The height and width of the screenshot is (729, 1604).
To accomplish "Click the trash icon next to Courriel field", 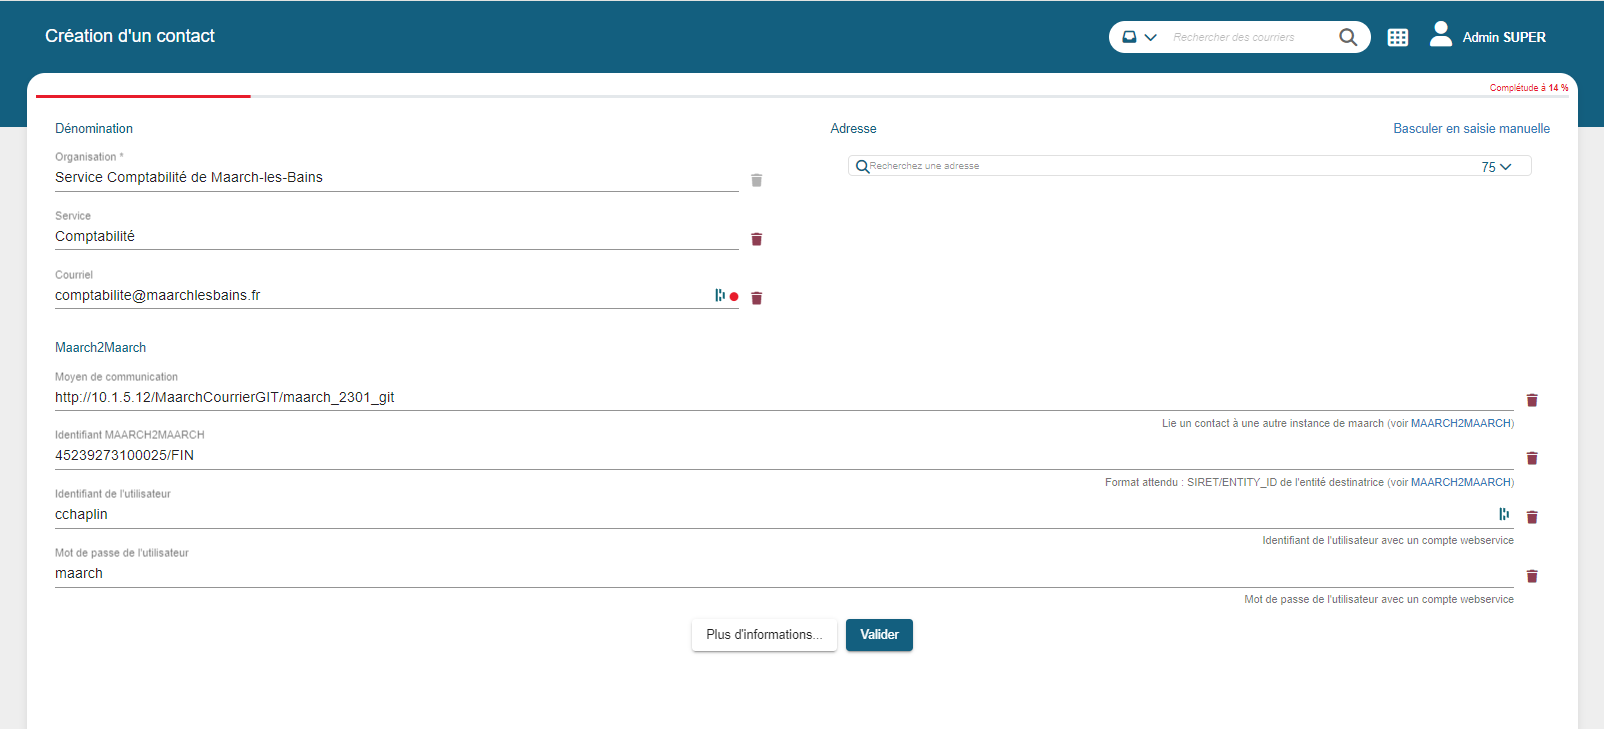I will [756, 298].
